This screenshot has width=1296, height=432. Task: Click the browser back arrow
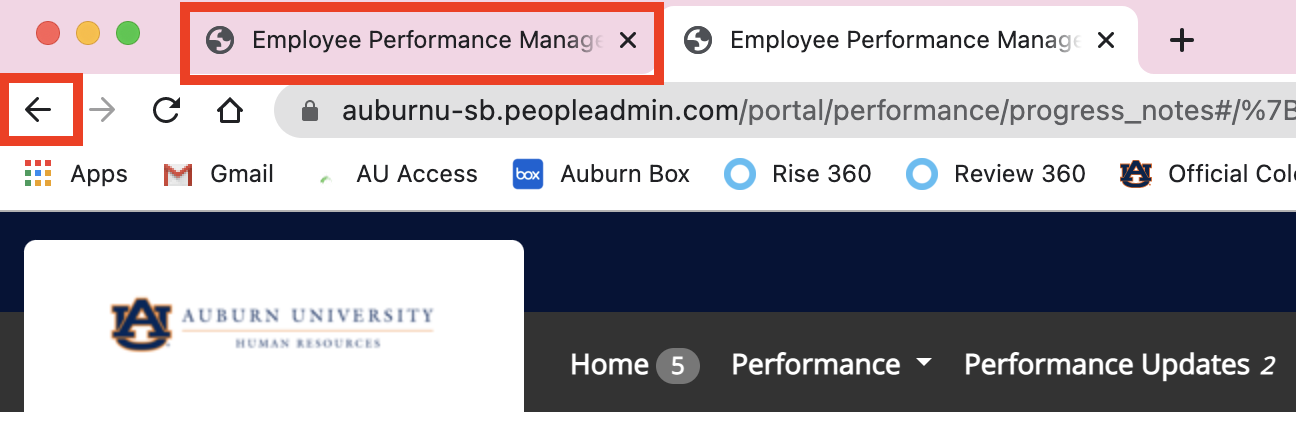coord(38,110)
